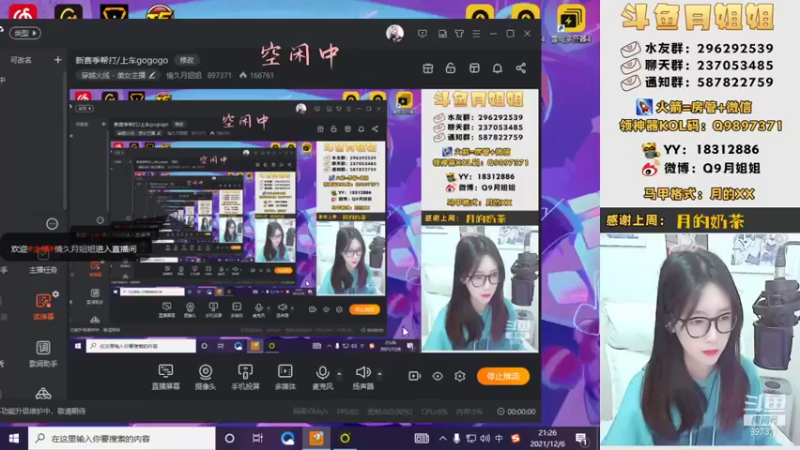Open the orange app icon on the taskbar
800x450 pixels.
(x=316, y=438)
